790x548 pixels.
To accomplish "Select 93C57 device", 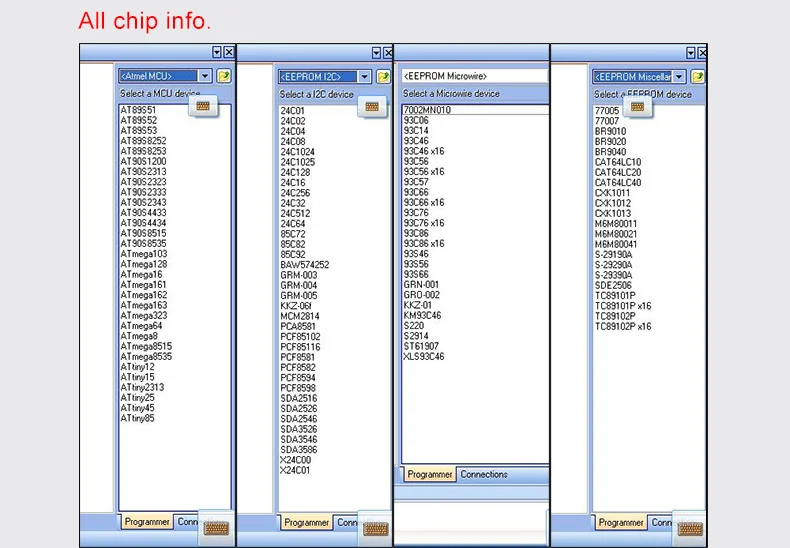I will coord(416,181).
